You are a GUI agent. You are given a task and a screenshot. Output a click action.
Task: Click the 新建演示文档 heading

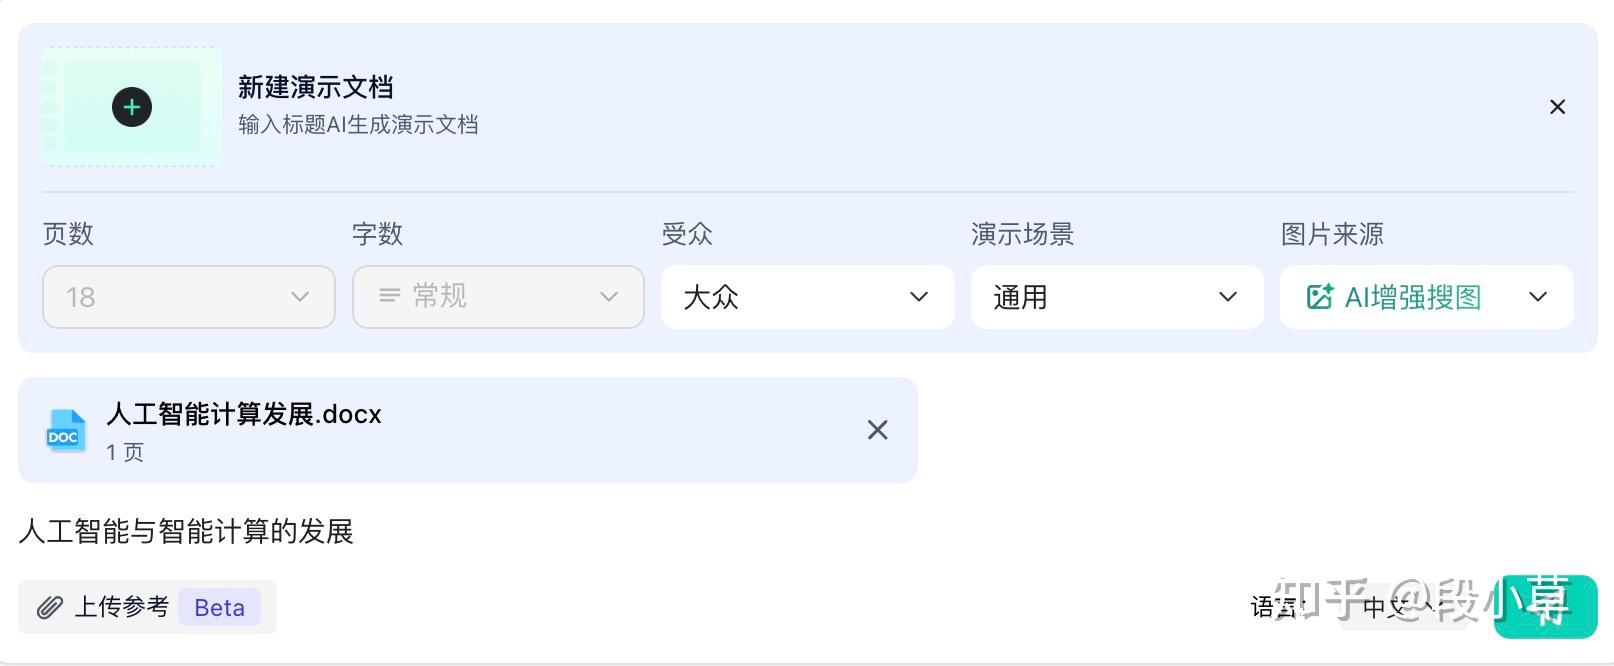coord(315,87)
